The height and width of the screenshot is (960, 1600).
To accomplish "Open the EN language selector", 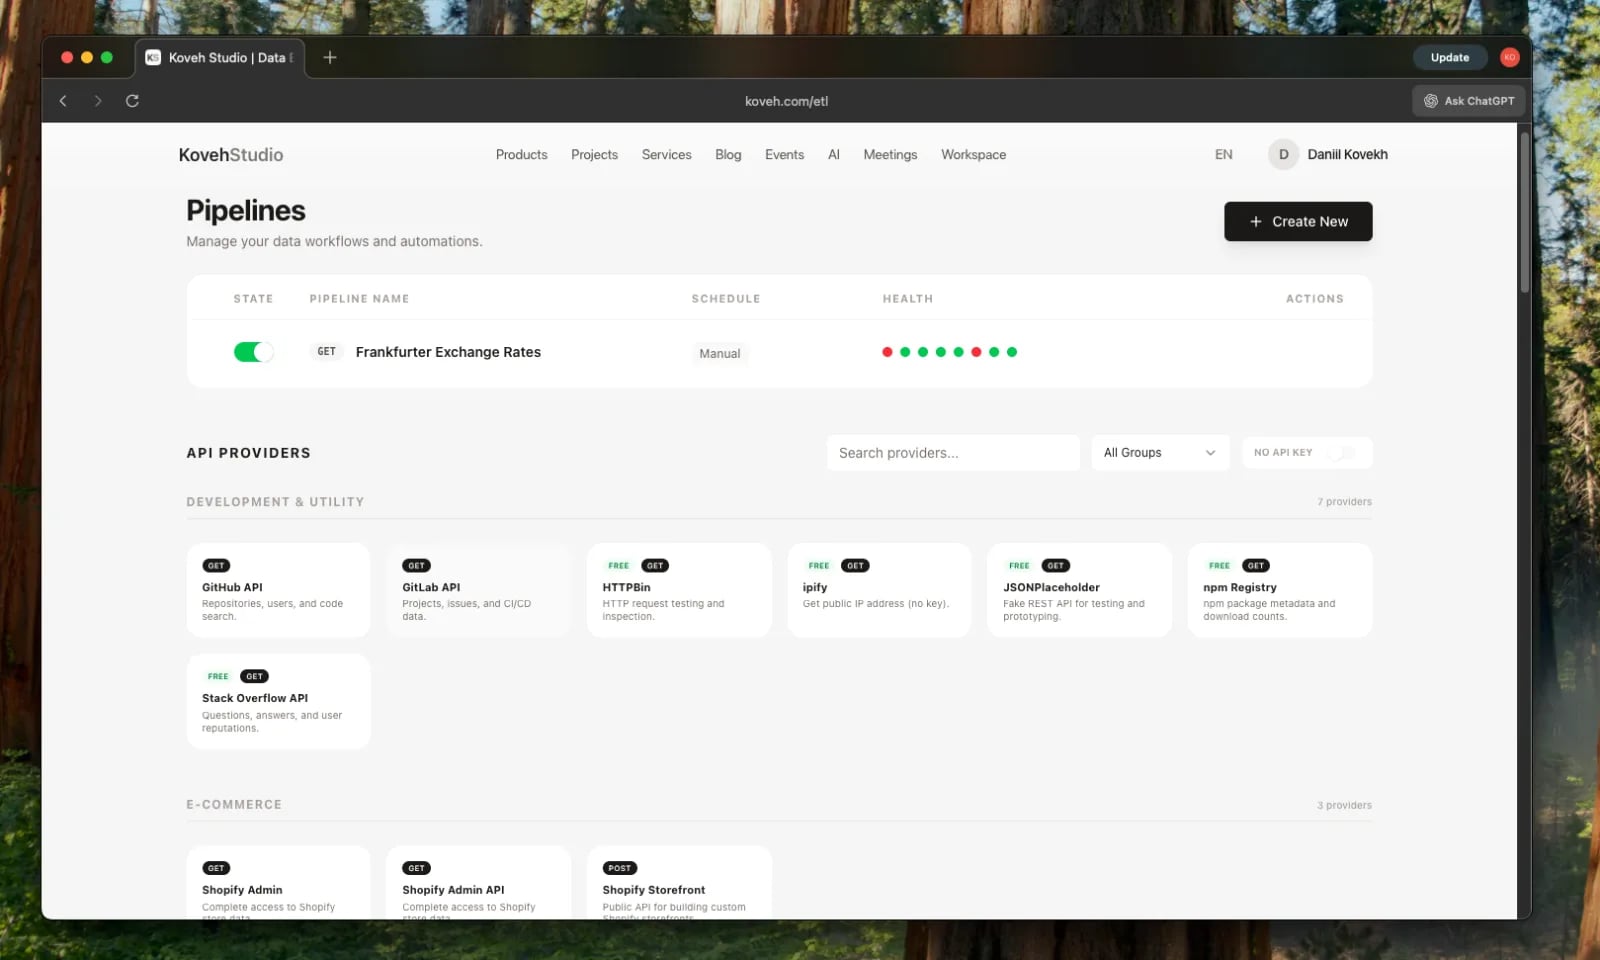I will point(1223,155).
